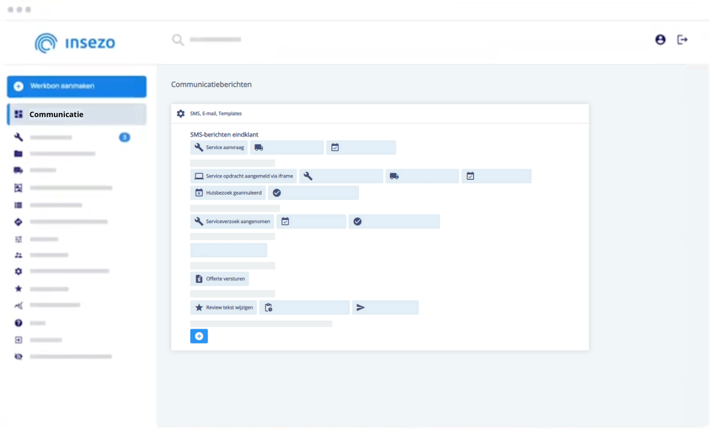Open the user account profile icon
Viewport: 710px width, 430px height.
click(x=660, y=40)
